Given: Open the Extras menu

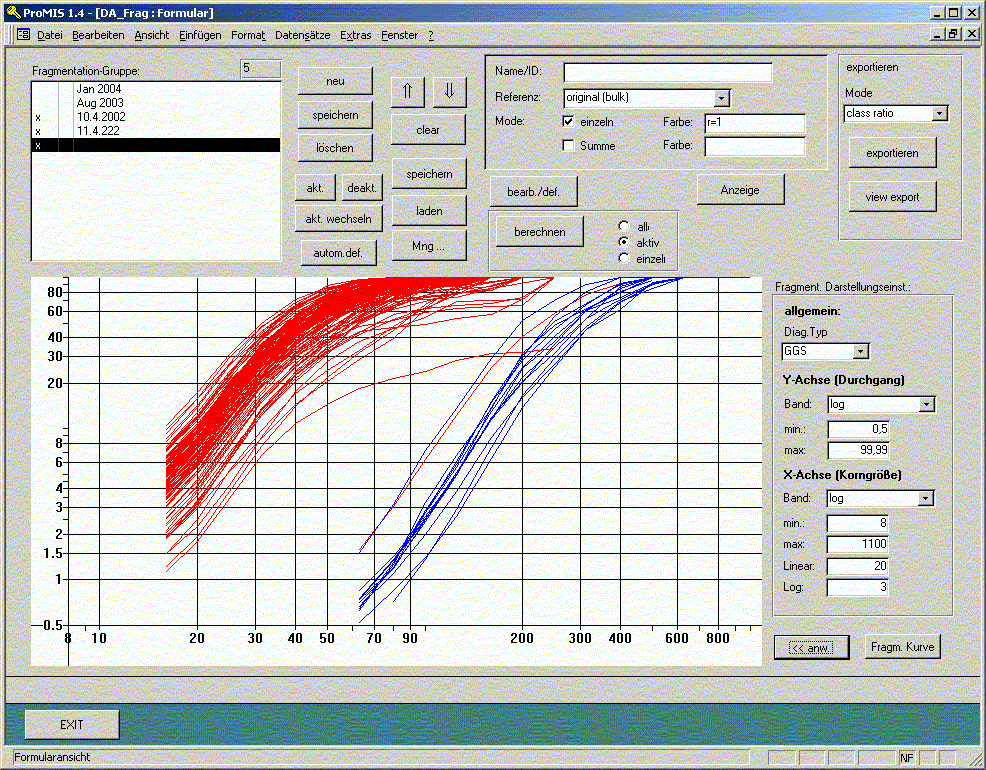Looking at the screenshot, I should point(355,35).
